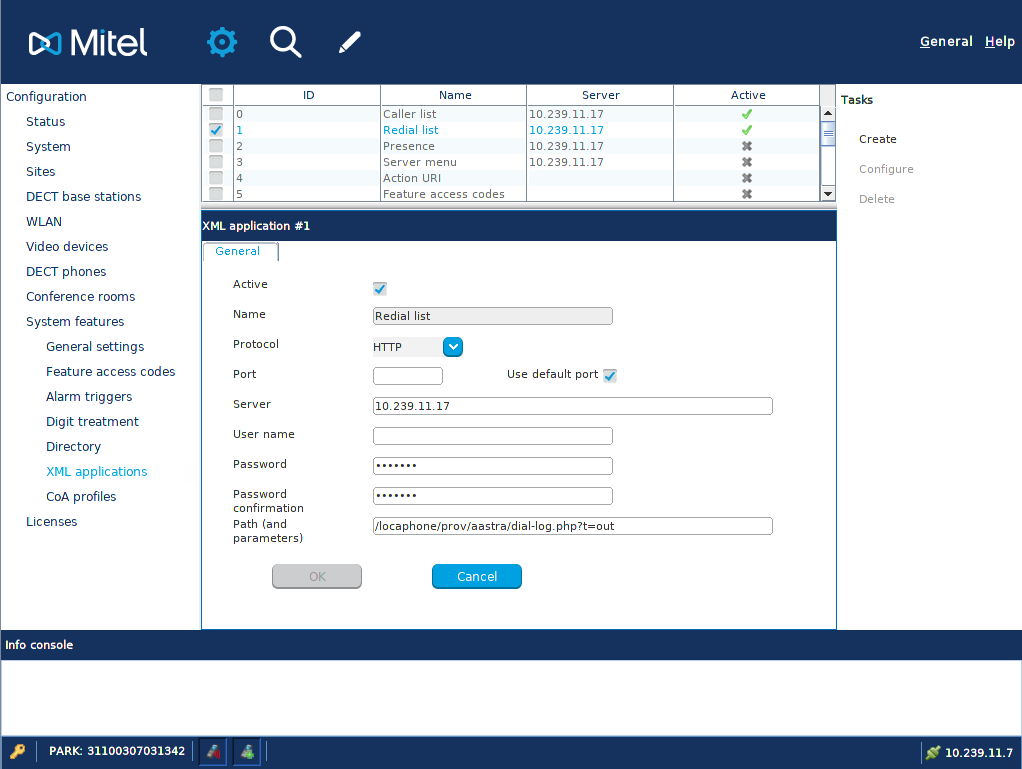Click the key icon in status bar

[17, 751]
